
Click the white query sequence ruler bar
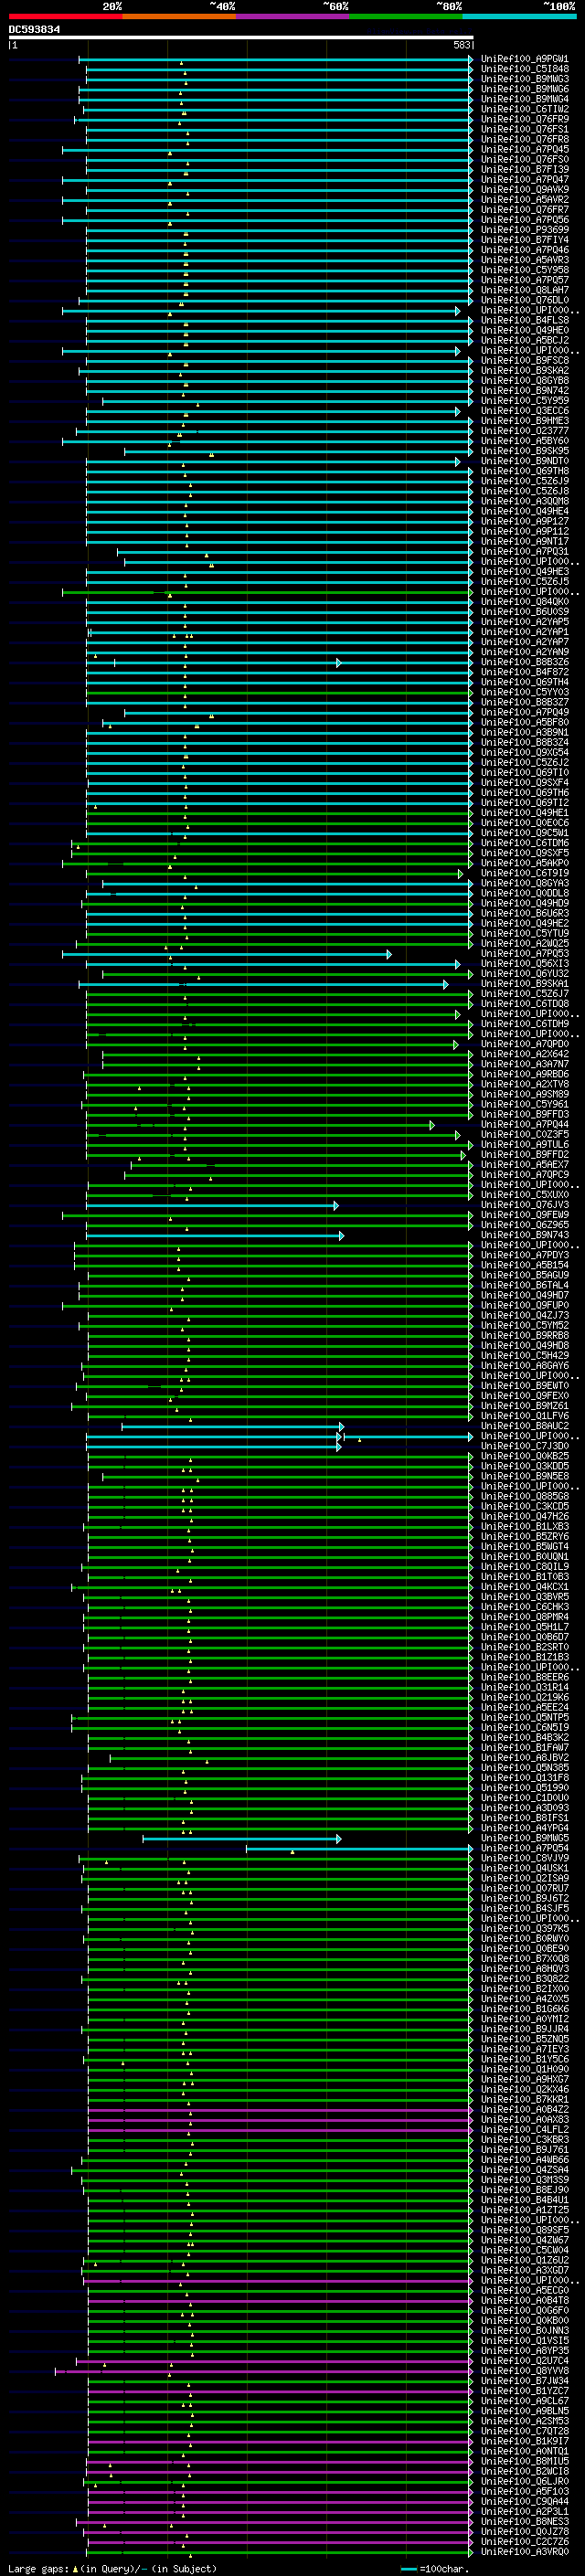coord(241,38)
